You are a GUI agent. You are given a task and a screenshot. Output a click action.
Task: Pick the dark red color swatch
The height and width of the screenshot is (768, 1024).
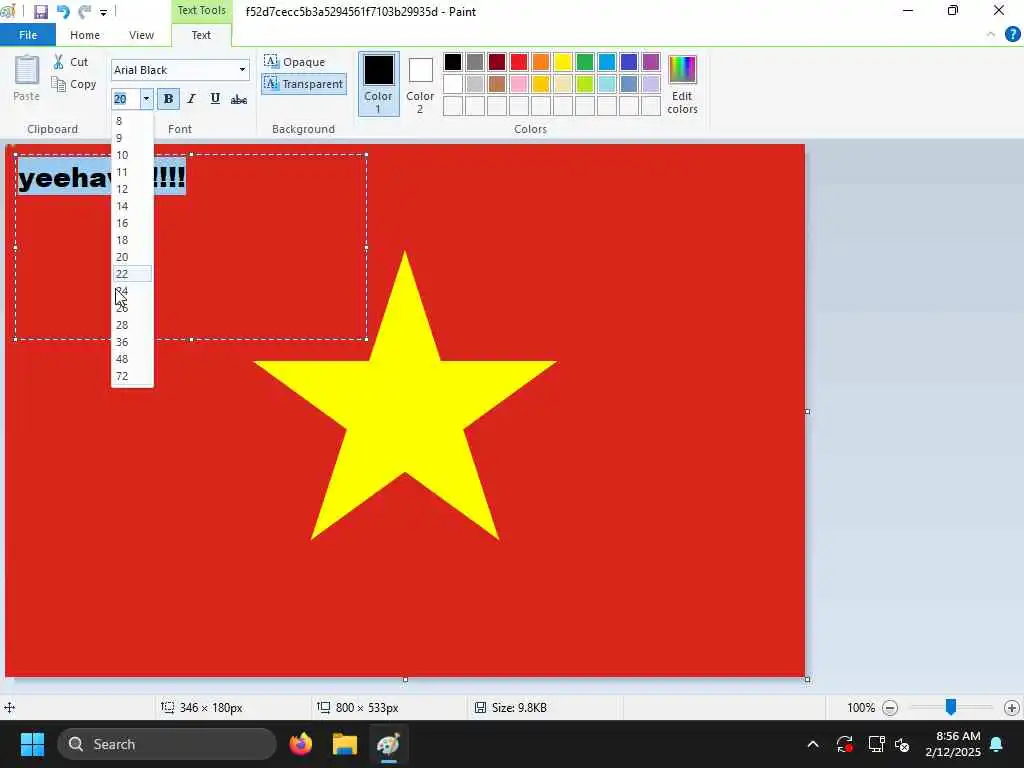pyautogui.click(x=497, y=62)
